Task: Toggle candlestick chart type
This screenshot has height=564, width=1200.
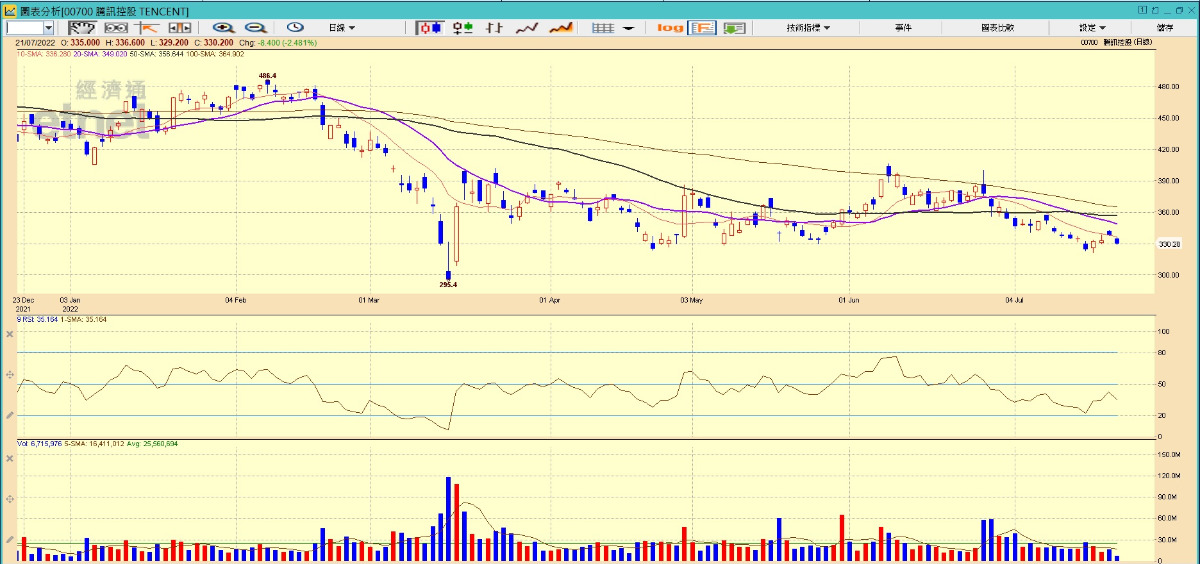Action: [x=429, y=28]
